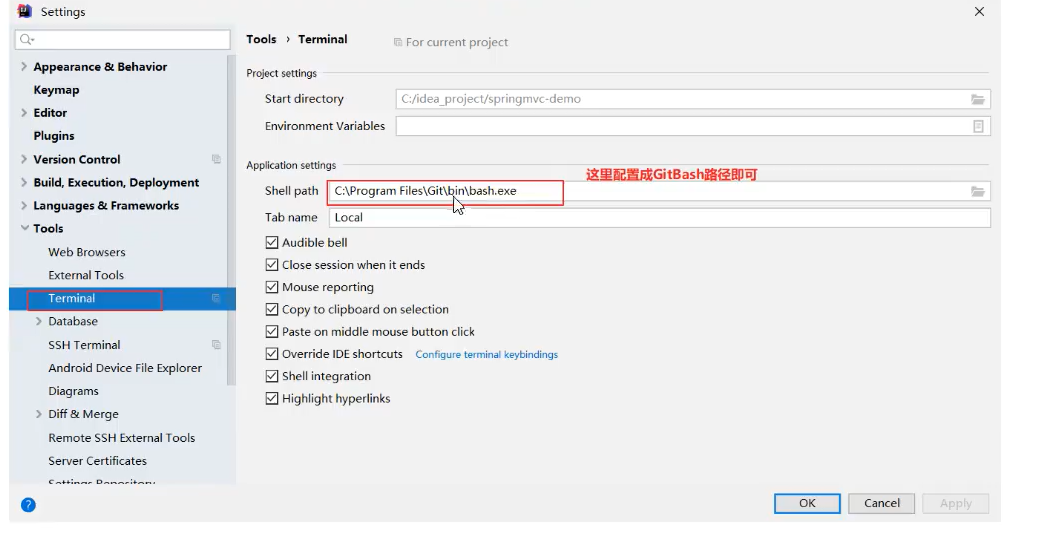This screenshot has width=1048, height=541.
Task: Open Android Device File Explorer settings
Action: pos(125,368)
